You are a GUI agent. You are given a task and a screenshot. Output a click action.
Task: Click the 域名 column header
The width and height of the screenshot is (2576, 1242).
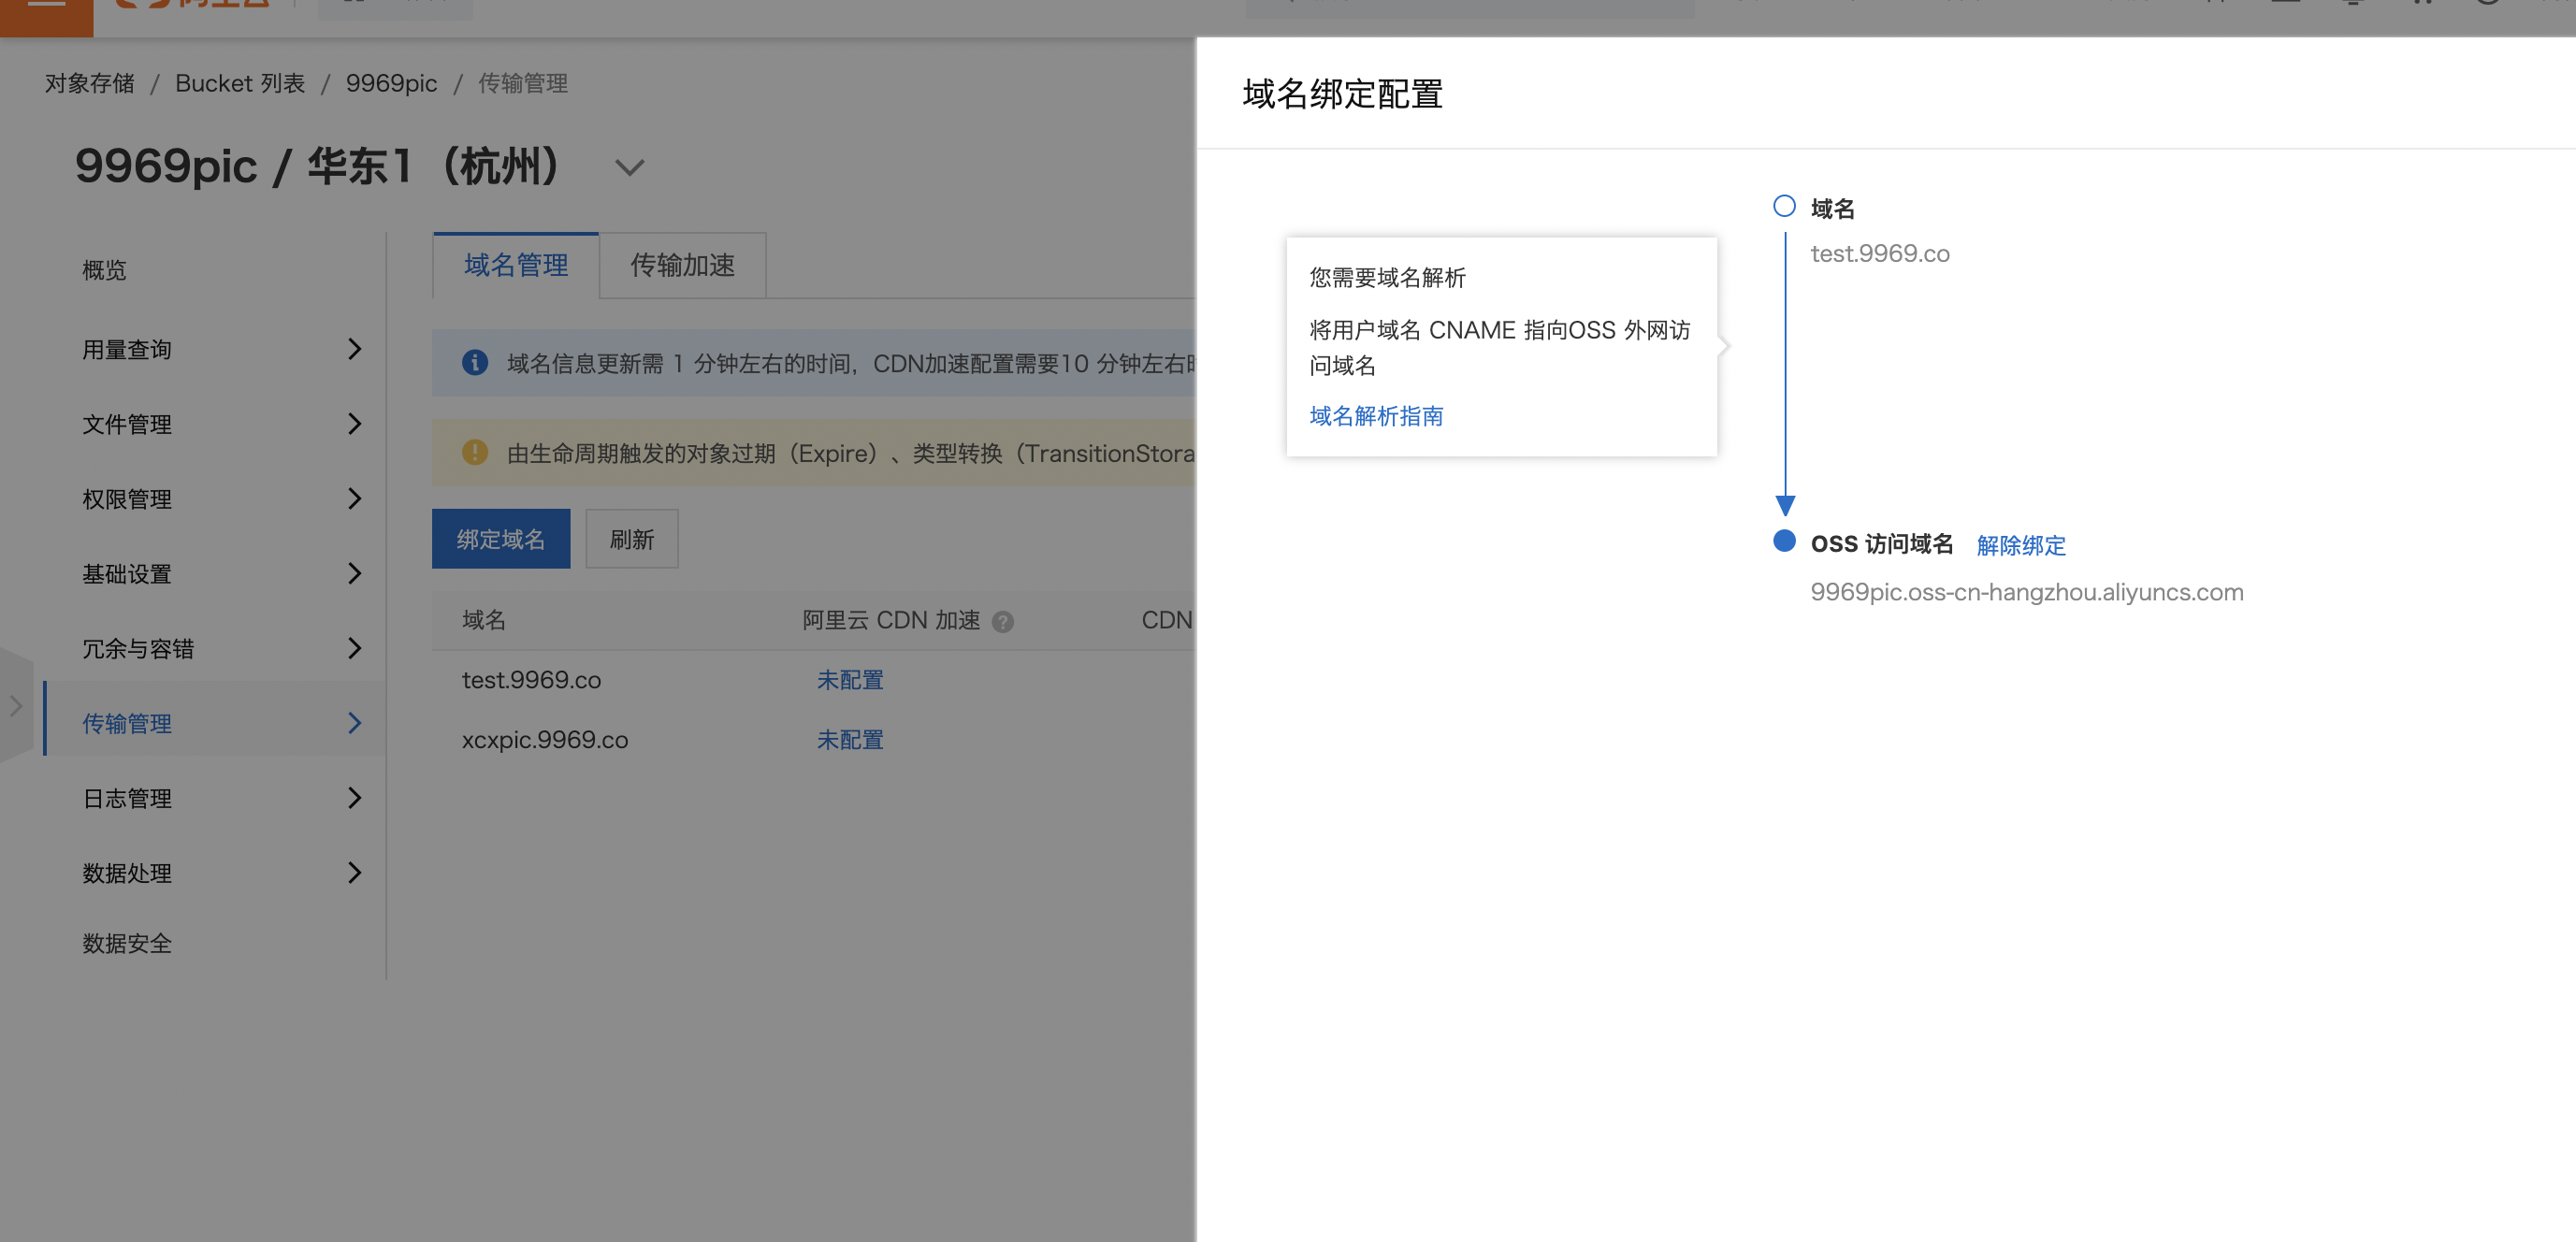tap(484, 620)
